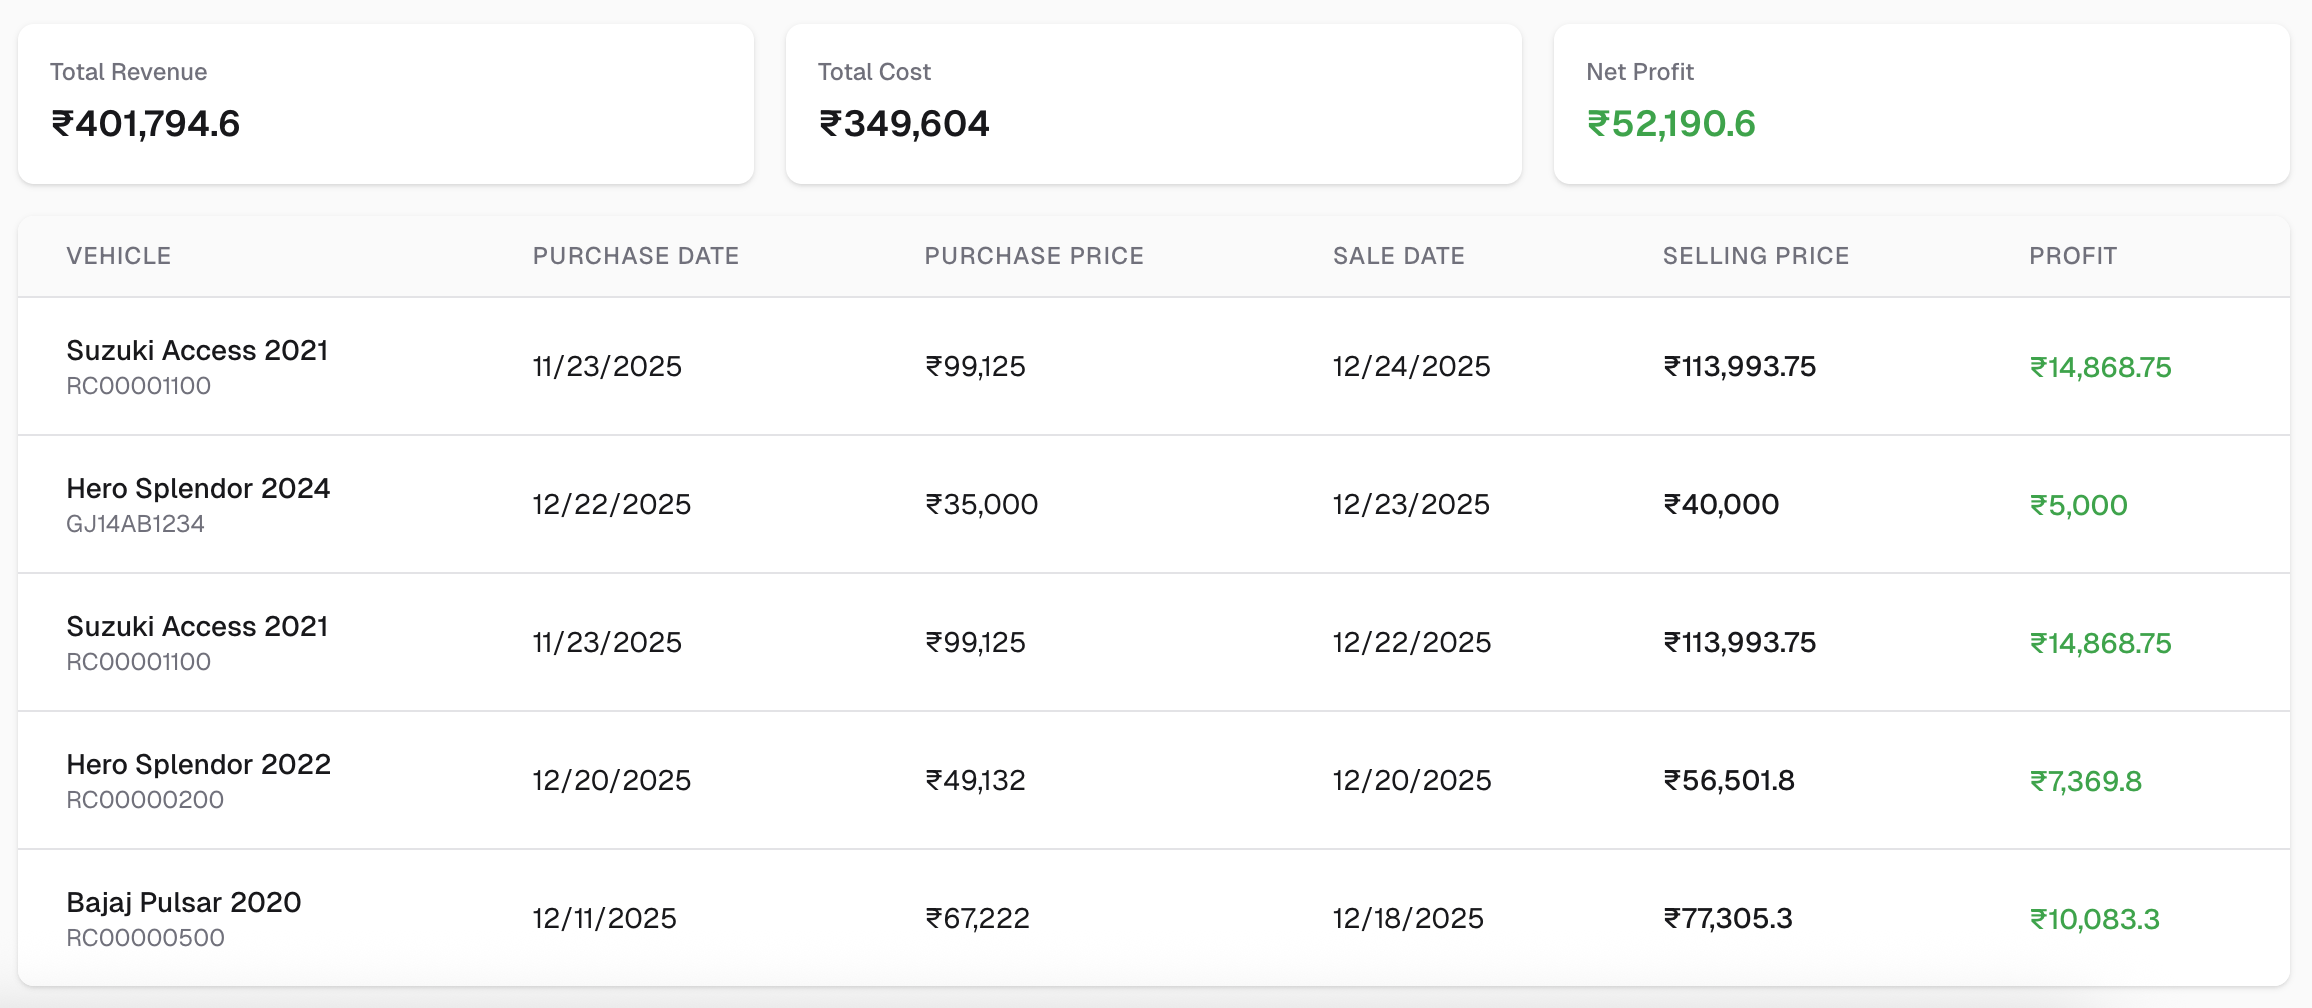This screenshot has width=2312, height=1008.
Task: Open the Hero Splendor 2024 vehicle name
Action: [x=198, y=488]
